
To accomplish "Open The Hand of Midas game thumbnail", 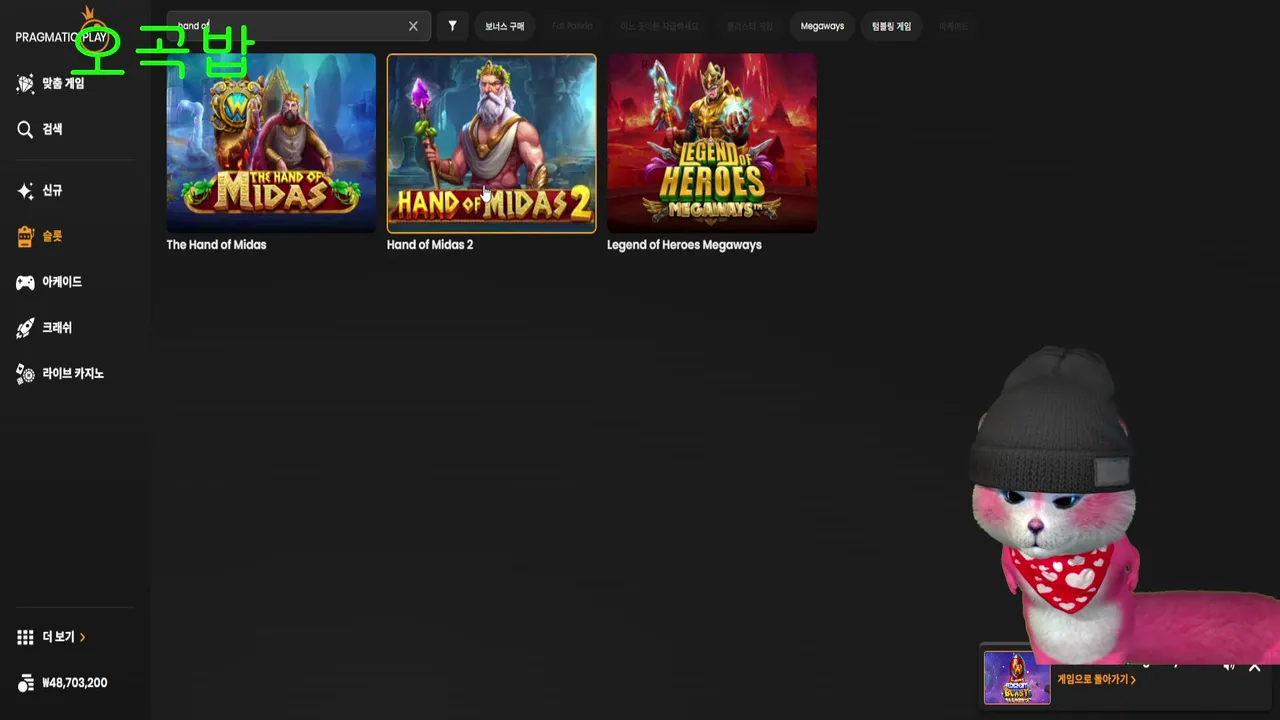I will (x=271, y=143).
